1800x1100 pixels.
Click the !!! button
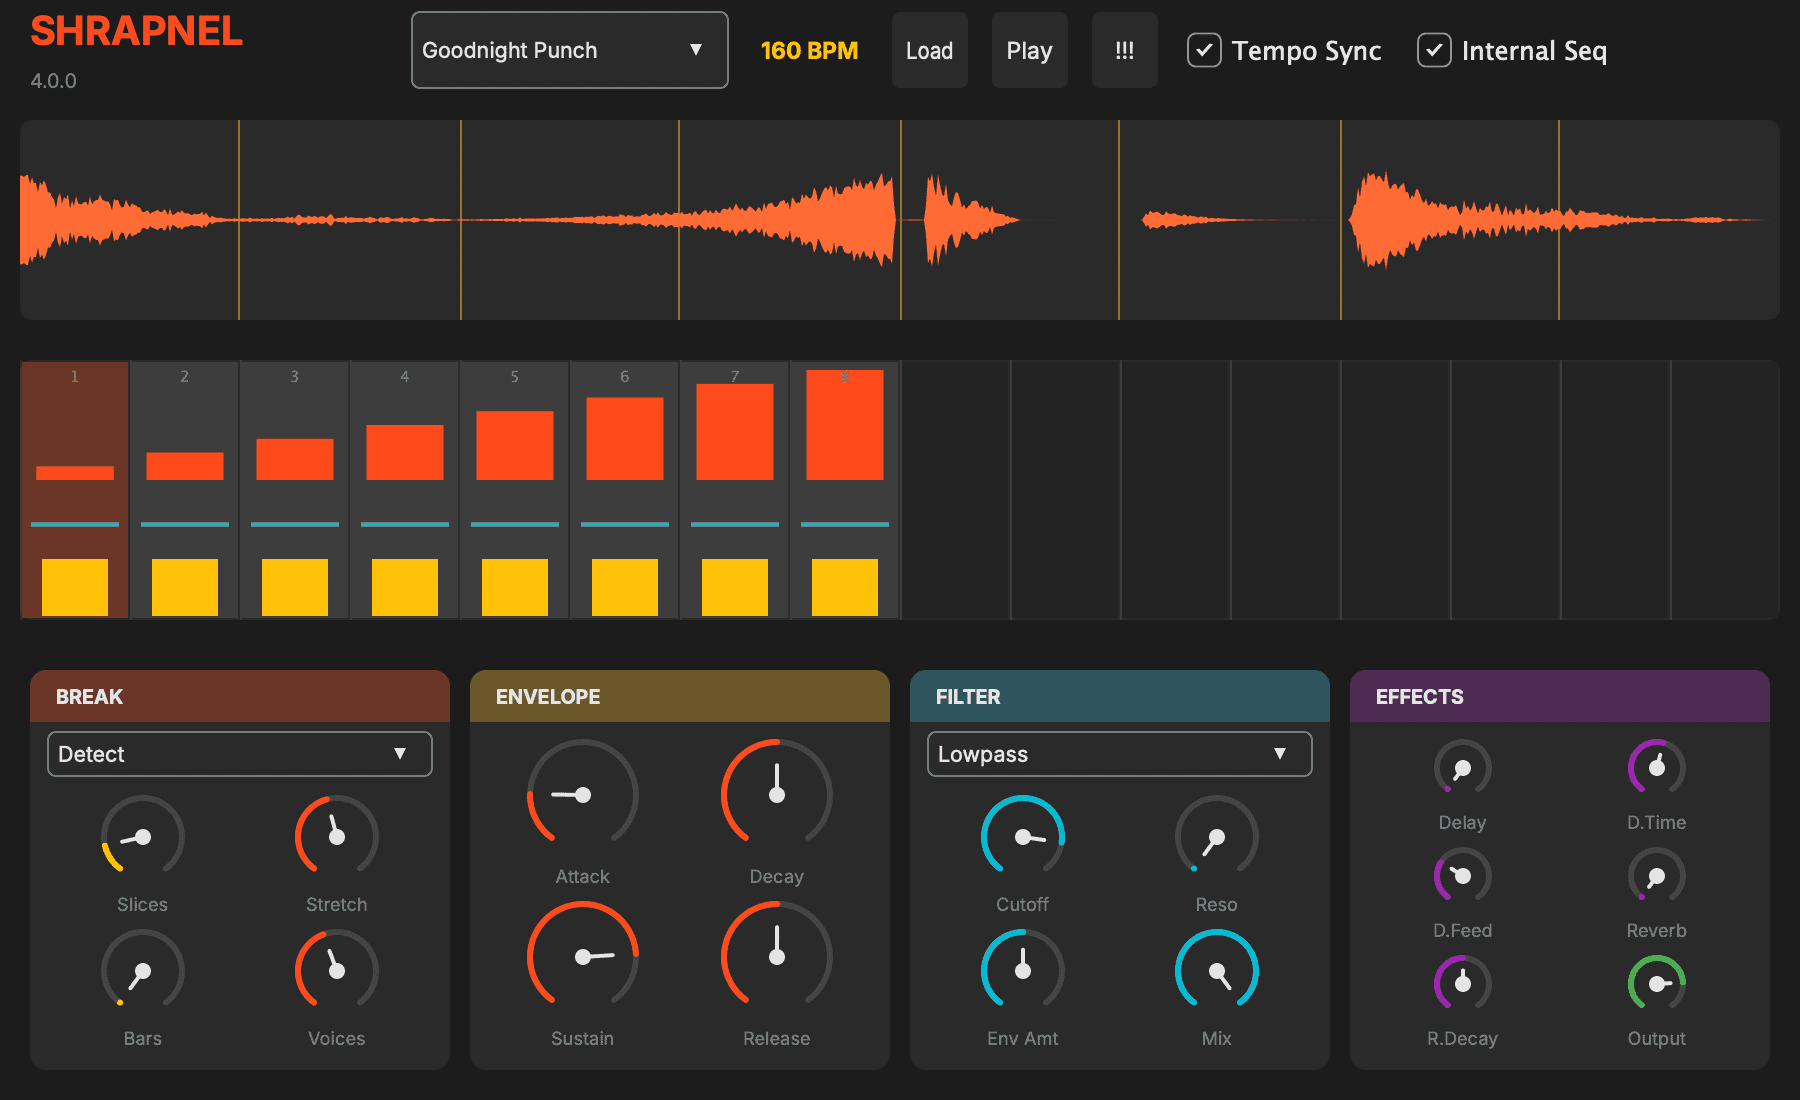click(x=1124, y=50)
